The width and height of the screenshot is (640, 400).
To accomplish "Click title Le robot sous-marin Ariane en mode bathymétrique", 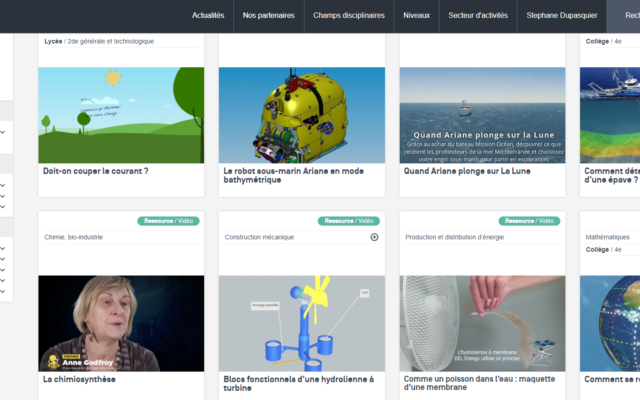I will 293,175.
